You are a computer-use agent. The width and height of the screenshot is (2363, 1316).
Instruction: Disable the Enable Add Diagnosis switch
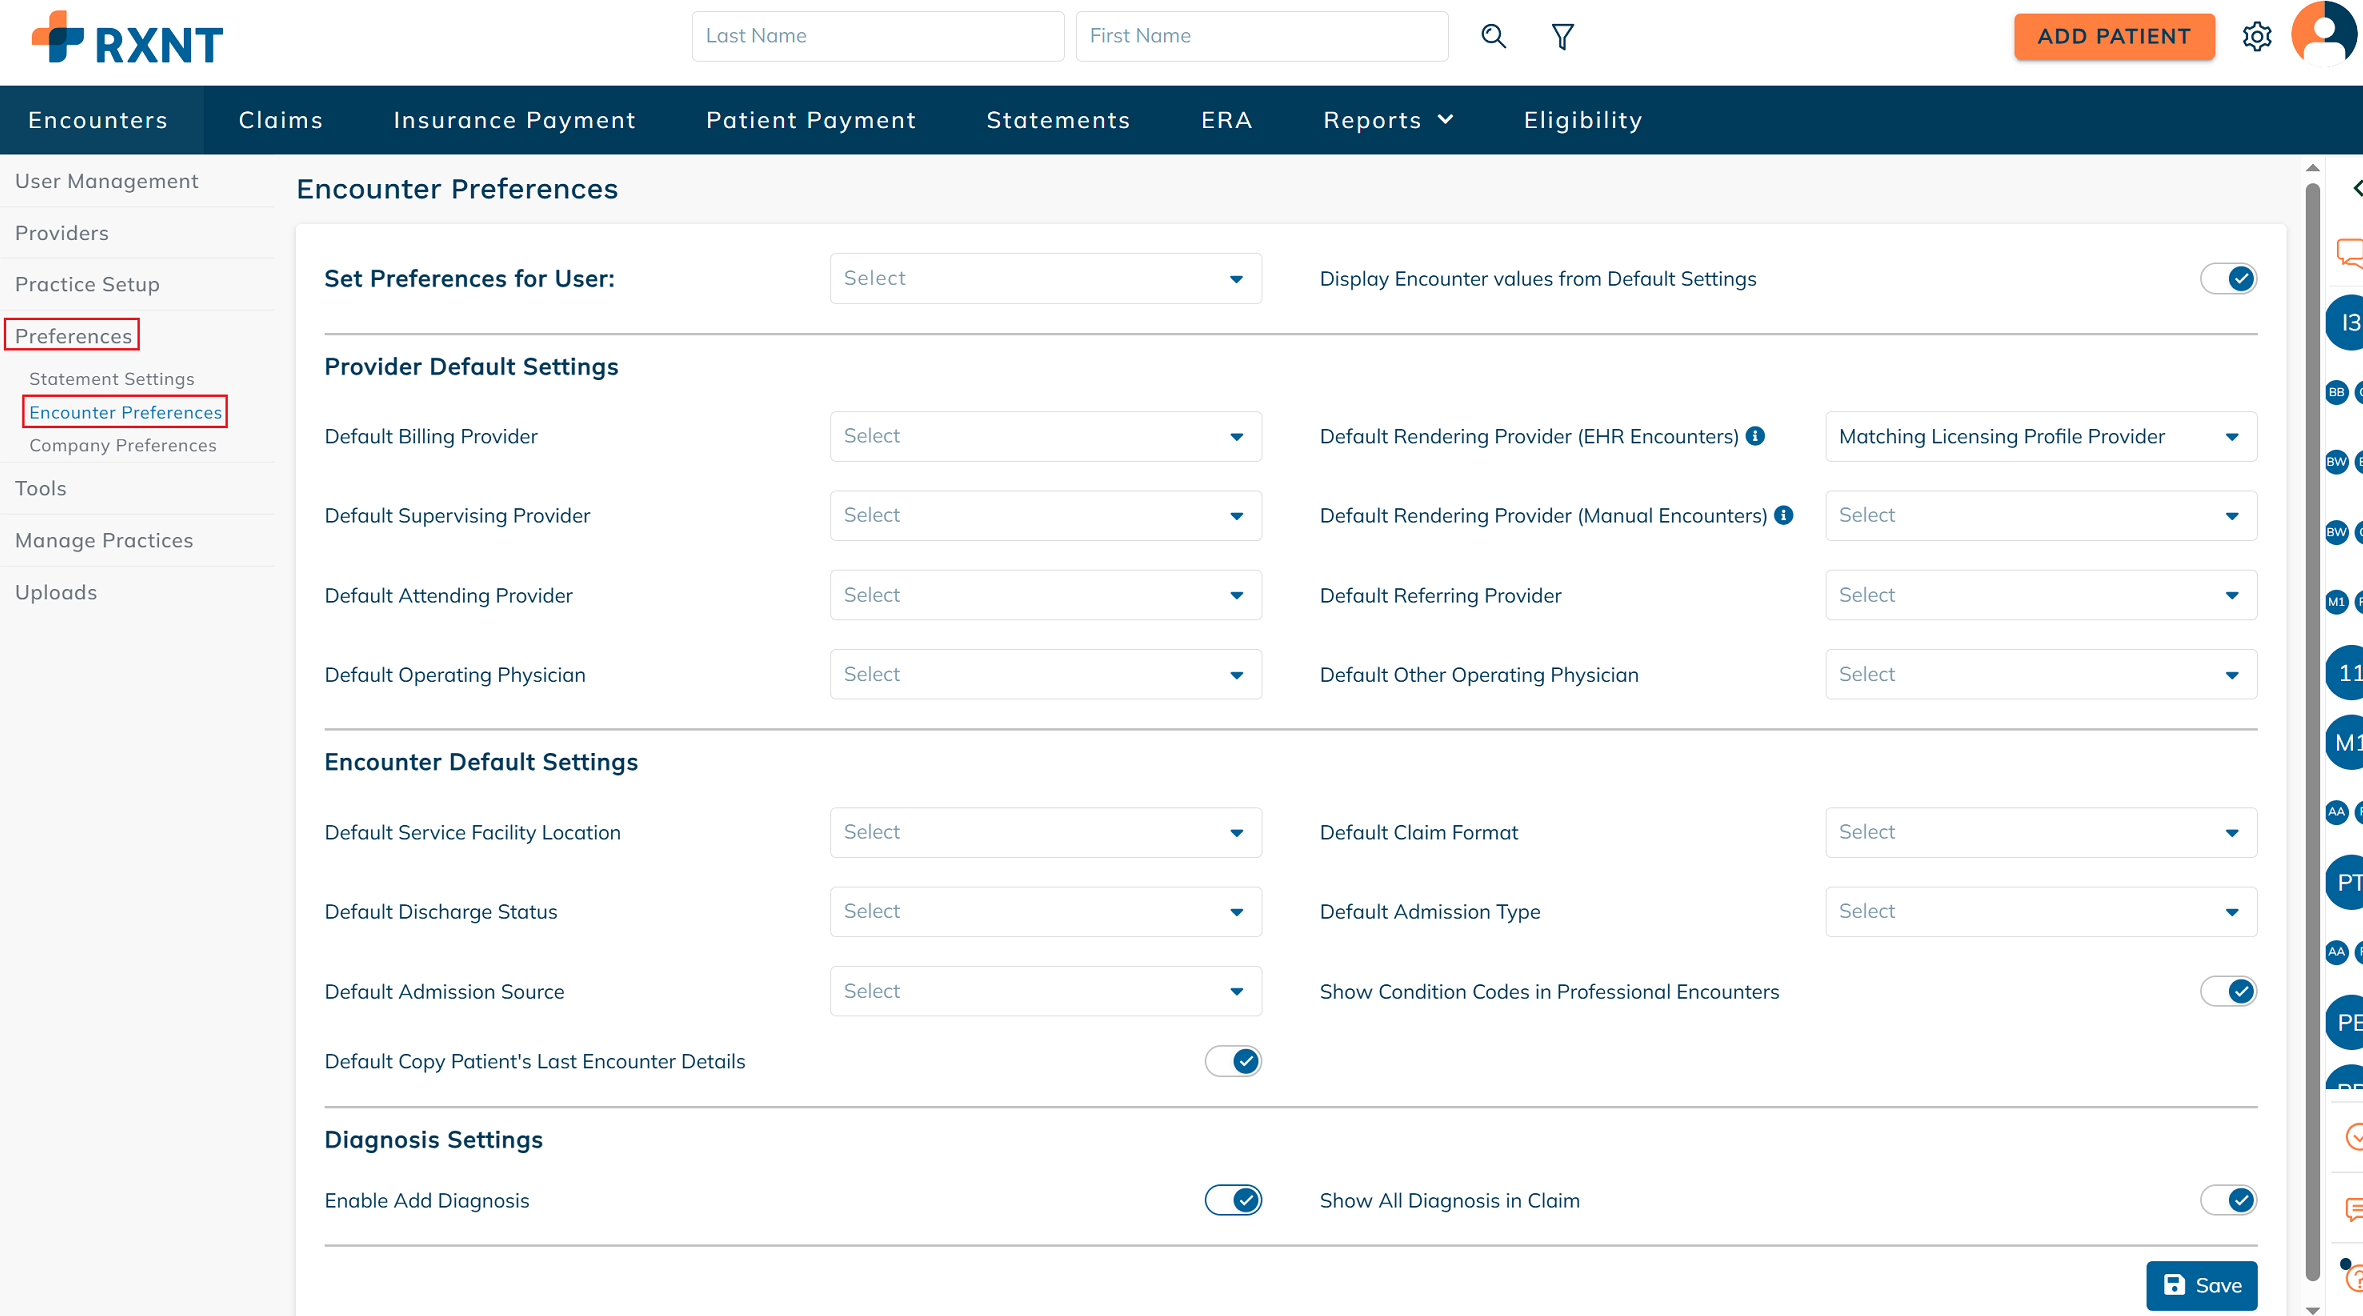pos(1233,1200)
